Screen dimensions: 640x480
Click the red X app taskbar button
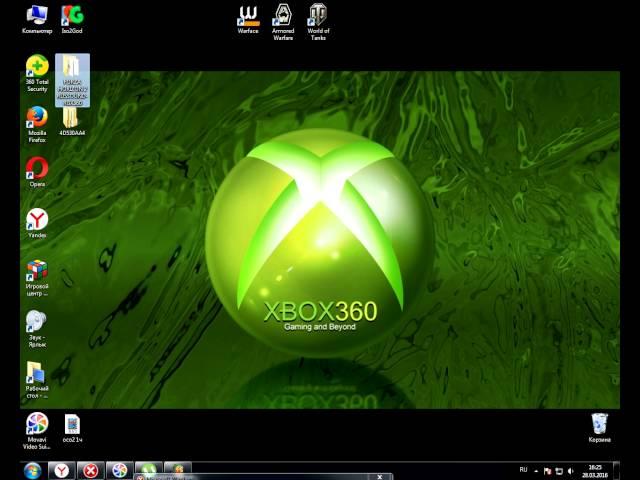pos(91,471)
